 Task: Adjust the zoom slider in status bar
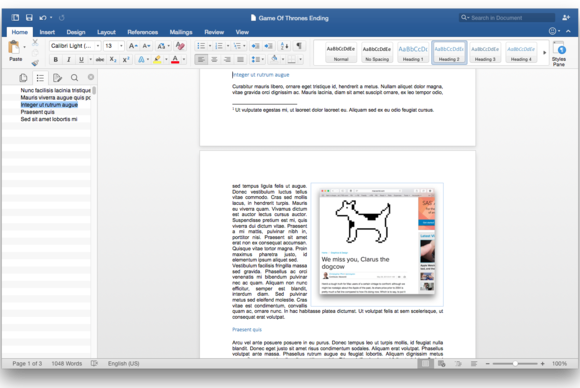(515, 364)
